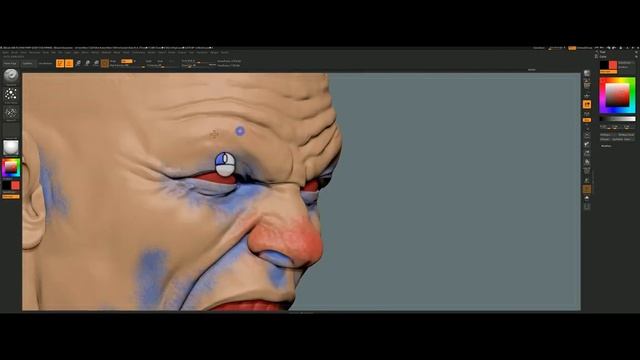Click the FillObject button in Color palette
The image size is (640, 360).
608,135
